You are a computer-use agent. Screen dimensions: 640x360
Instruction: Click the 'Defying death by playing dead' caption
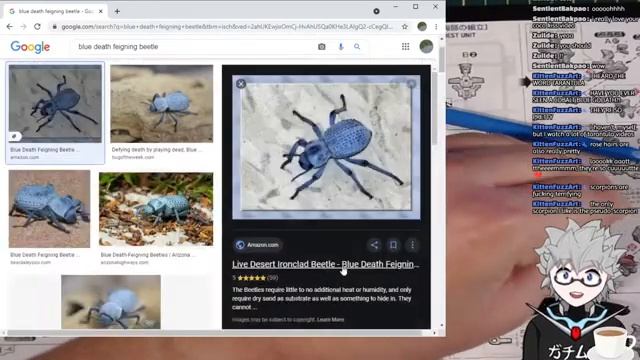click(157, 150)
